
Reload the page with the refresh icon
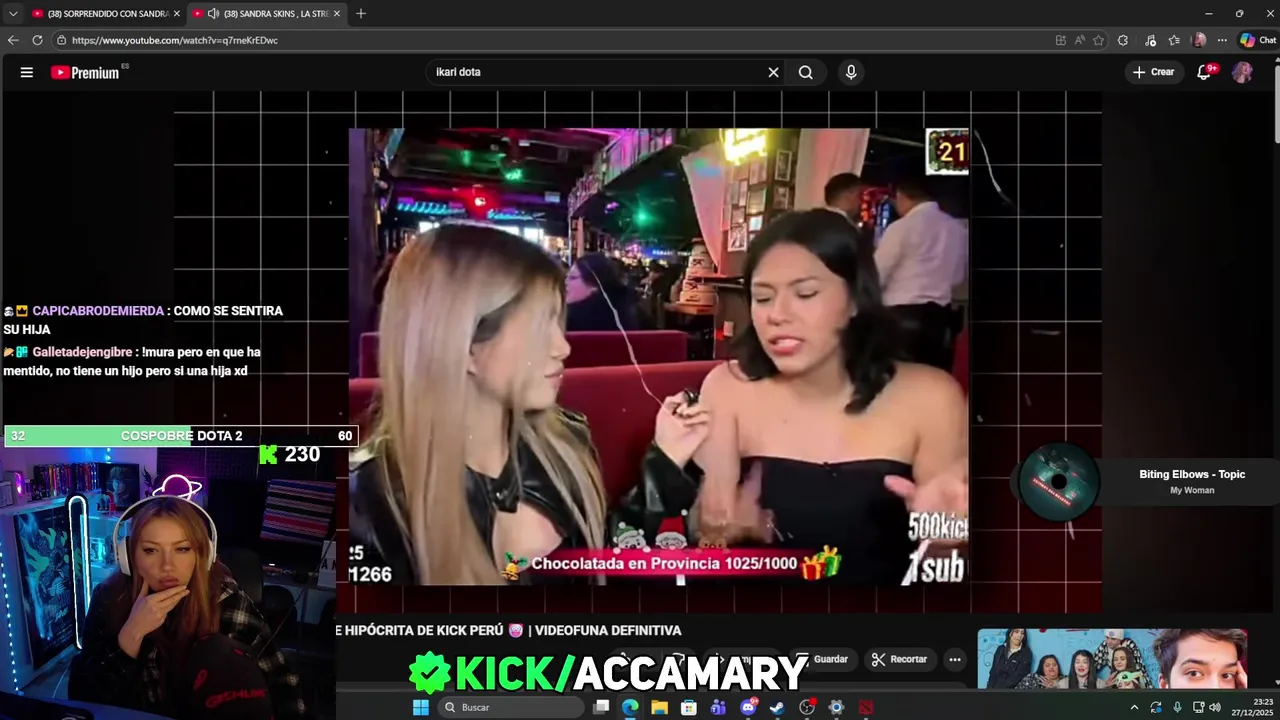(37, 40)
